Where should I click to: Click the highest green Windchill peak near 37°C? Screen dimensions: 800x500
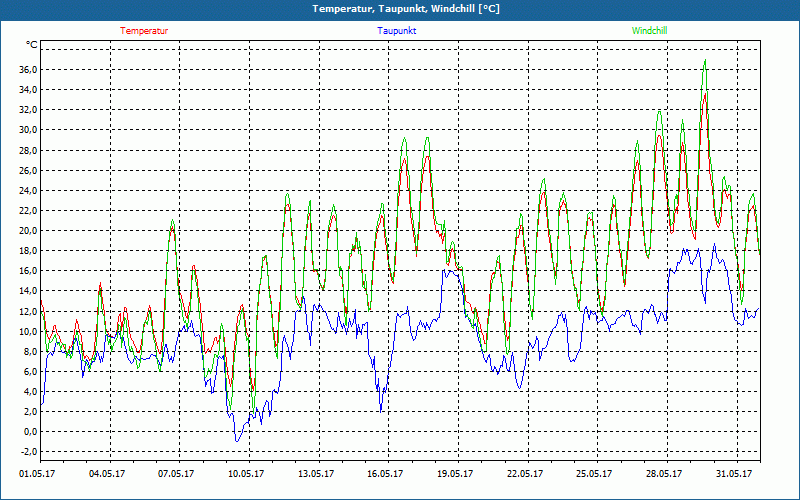pyautogui.click(x=705, y=60)
